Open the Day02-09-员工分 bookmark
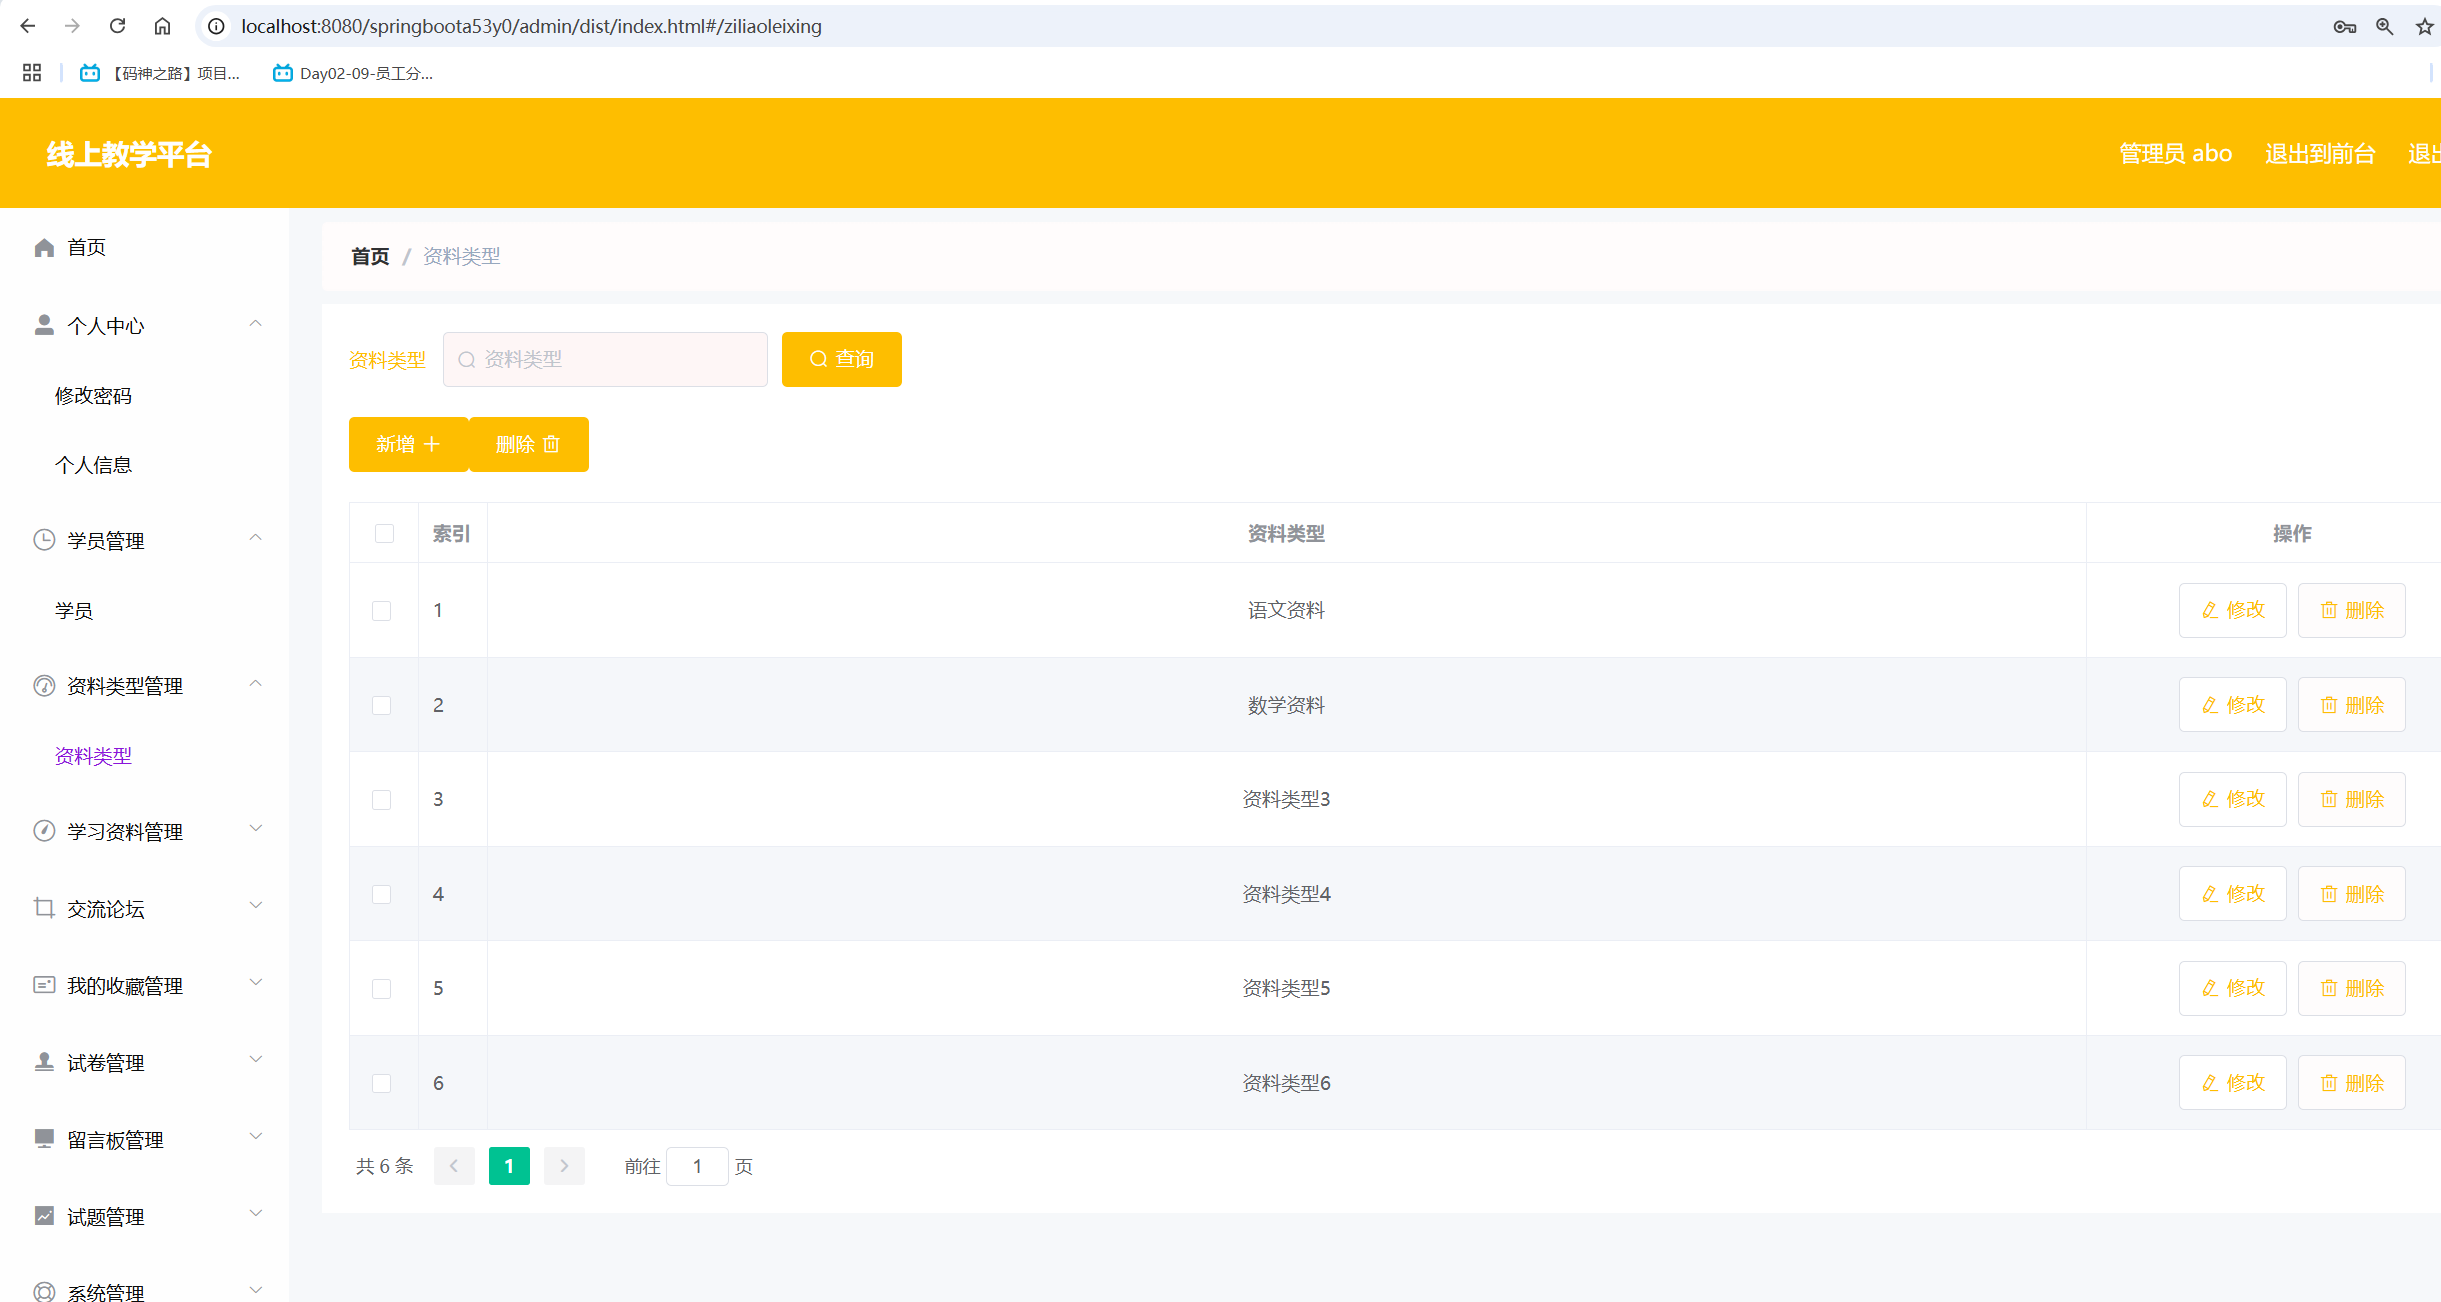 pos(353,73)
